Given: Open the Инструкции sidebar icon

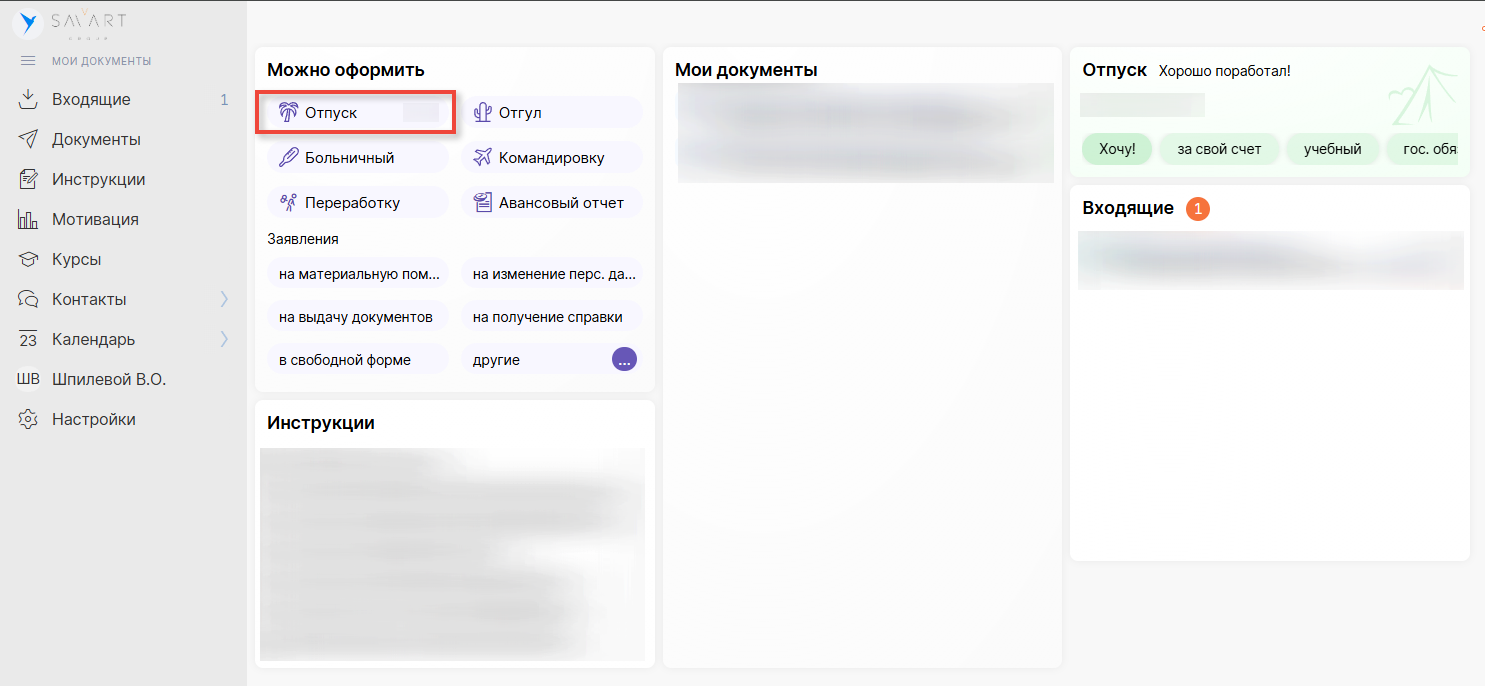Looking at the screenshot, I should click(x=28, y=180).
